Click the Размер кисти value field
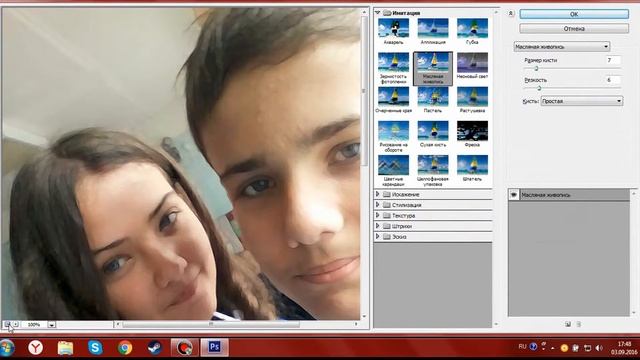The image size is (640, 360). coord(613,60)
